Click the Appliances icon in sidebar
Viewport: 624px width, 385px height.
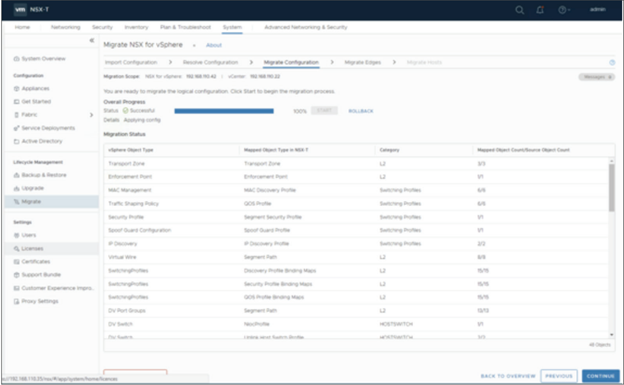click(x=16, y=88)
